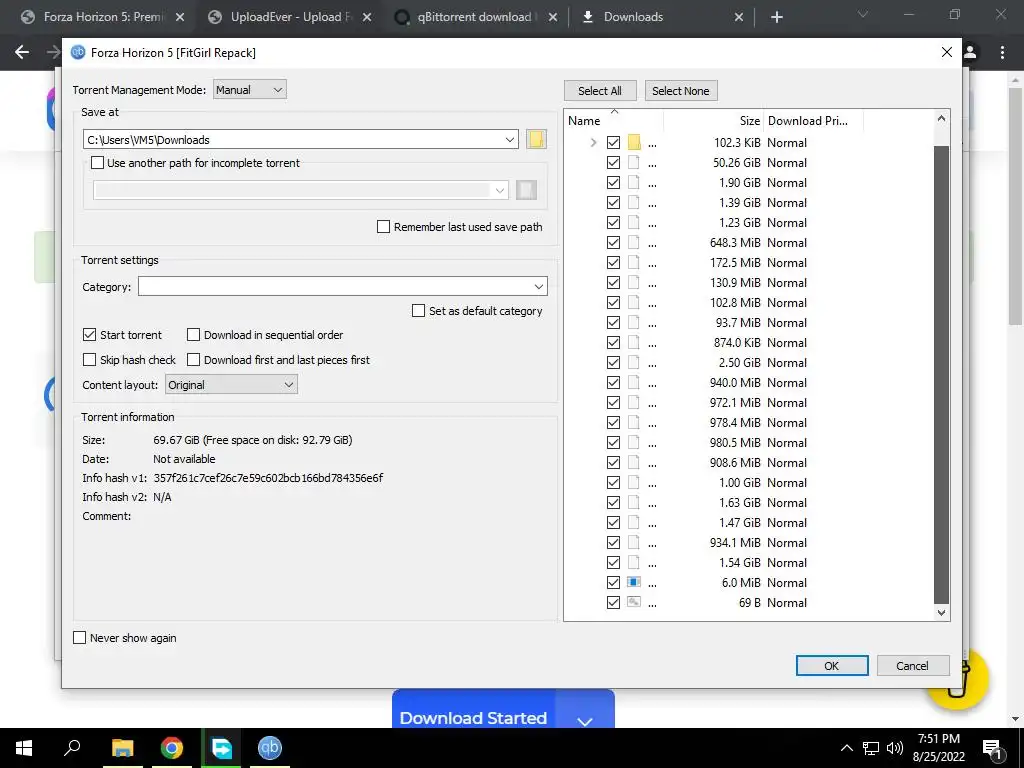1024x768 pixels.
Task: Click the folder icon in the 102.3 KiB row
Action: tap(634, 142)
